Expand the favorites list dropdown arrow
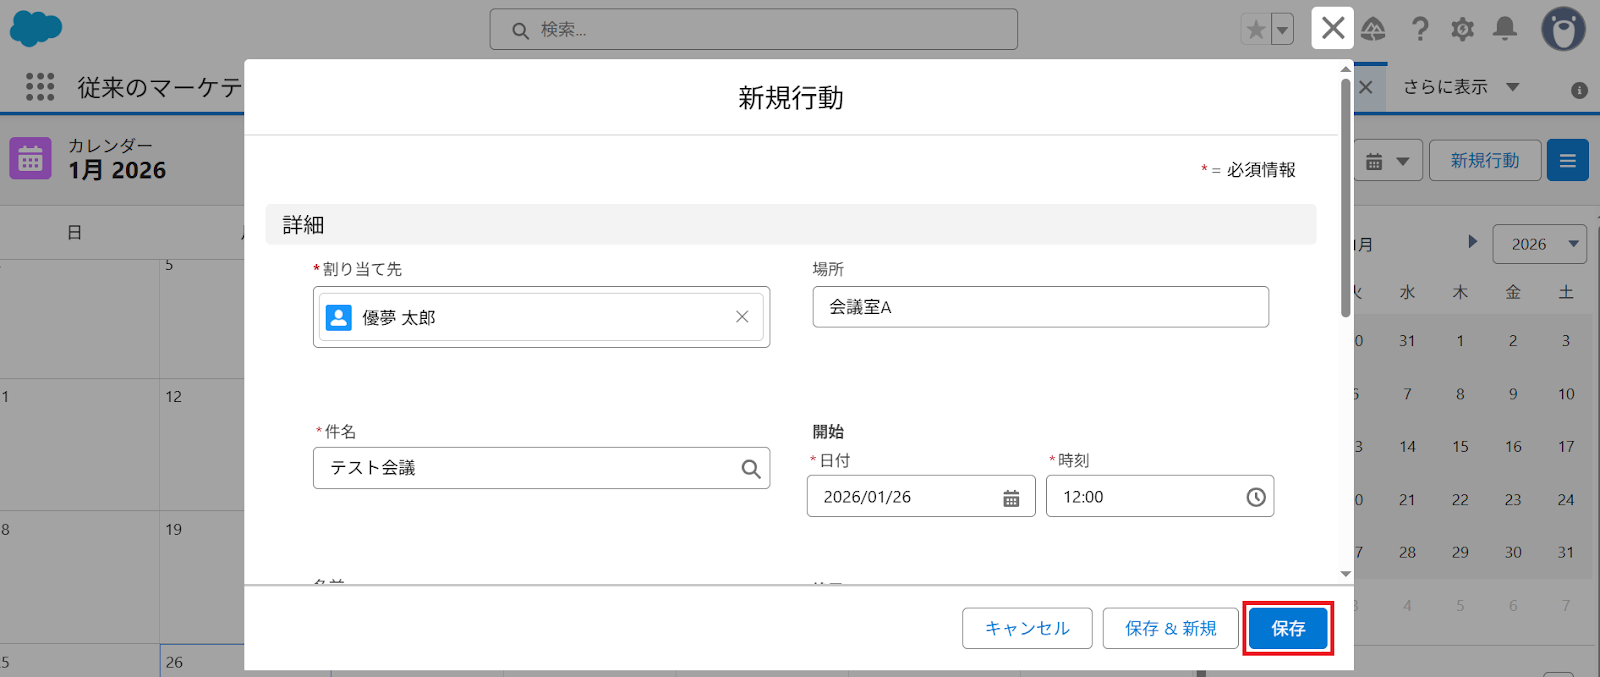Screen dimensions: 1600x677 point(1282,30)
